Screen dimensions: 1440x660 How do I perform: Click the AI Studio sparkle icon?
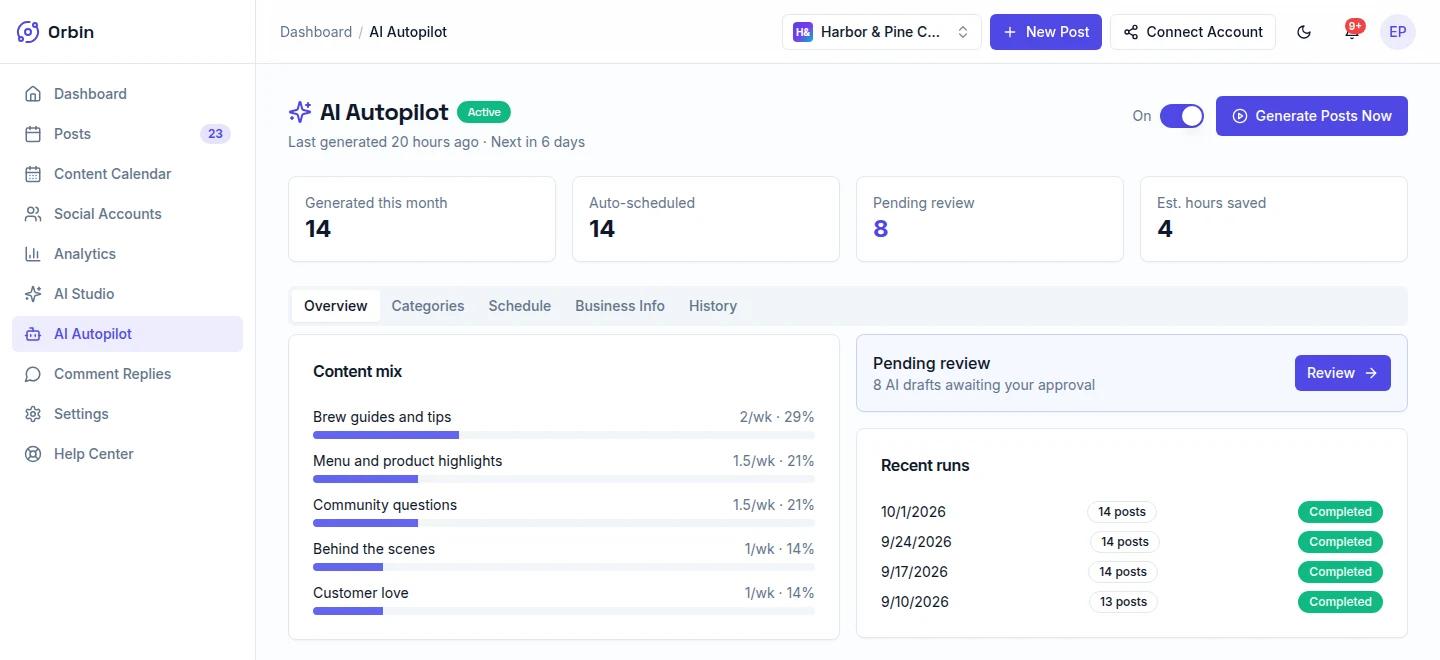(33, 294)
